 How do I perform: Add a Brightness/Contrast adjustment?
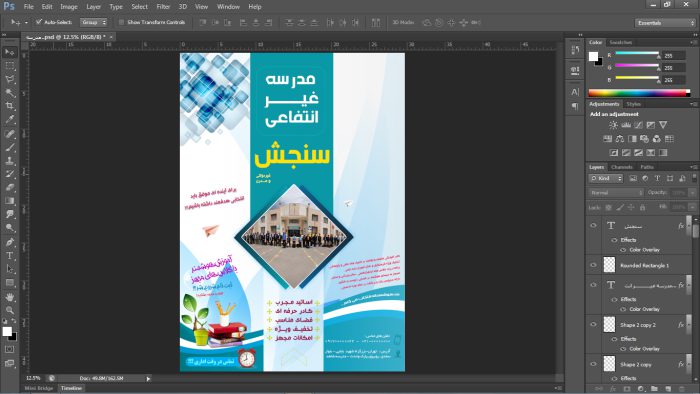613,125
